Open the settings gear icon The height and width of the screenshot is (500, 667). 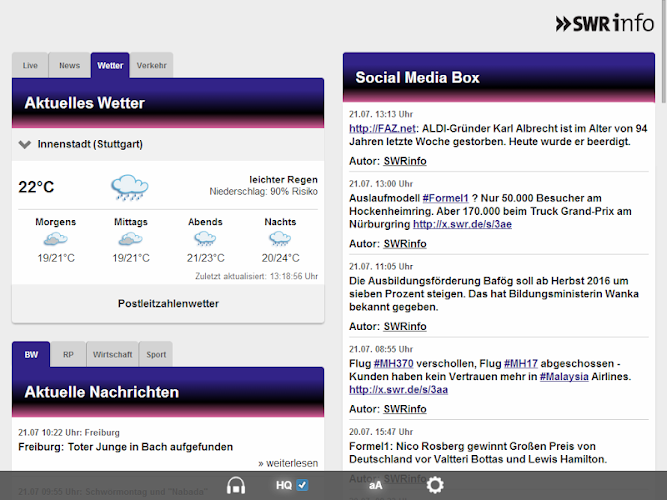click(x=435, y=485)
